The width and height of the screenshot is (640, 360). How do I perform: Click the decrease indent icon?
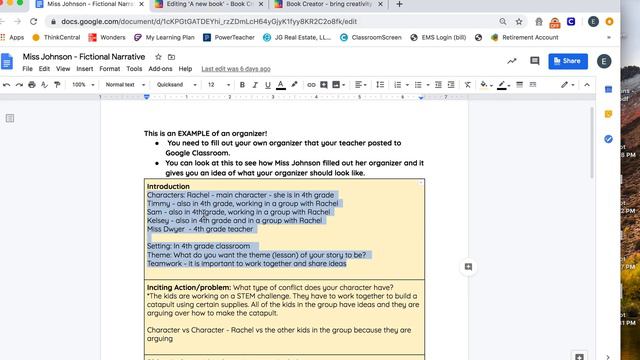[x=438, y=85]
